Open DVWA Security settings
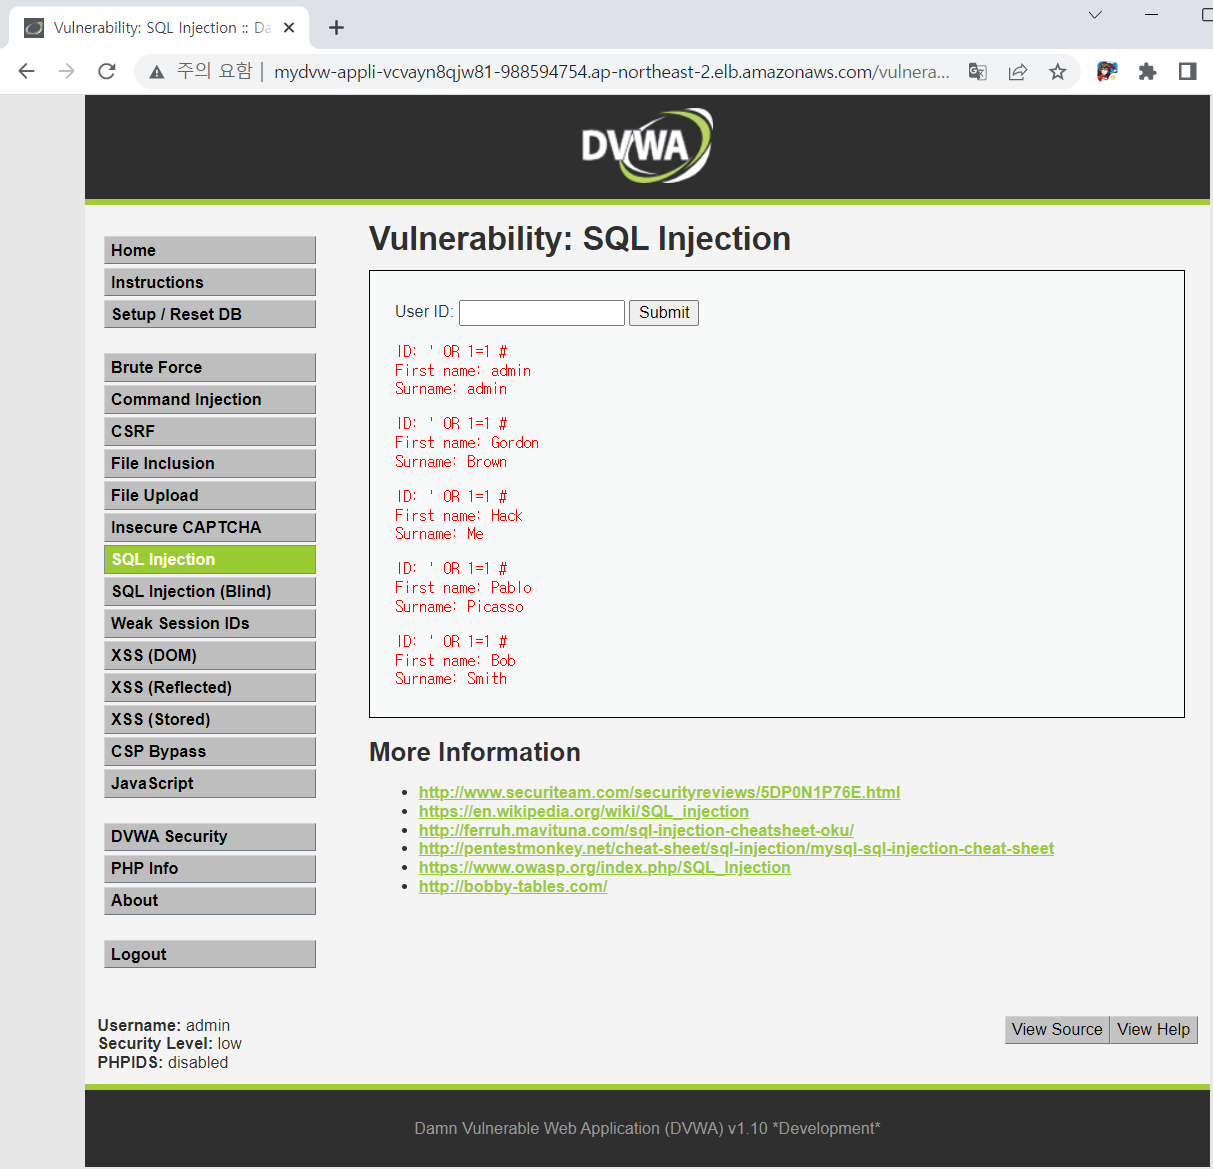The width and height of the screenshot is (1213, 1169). [210, 836]
